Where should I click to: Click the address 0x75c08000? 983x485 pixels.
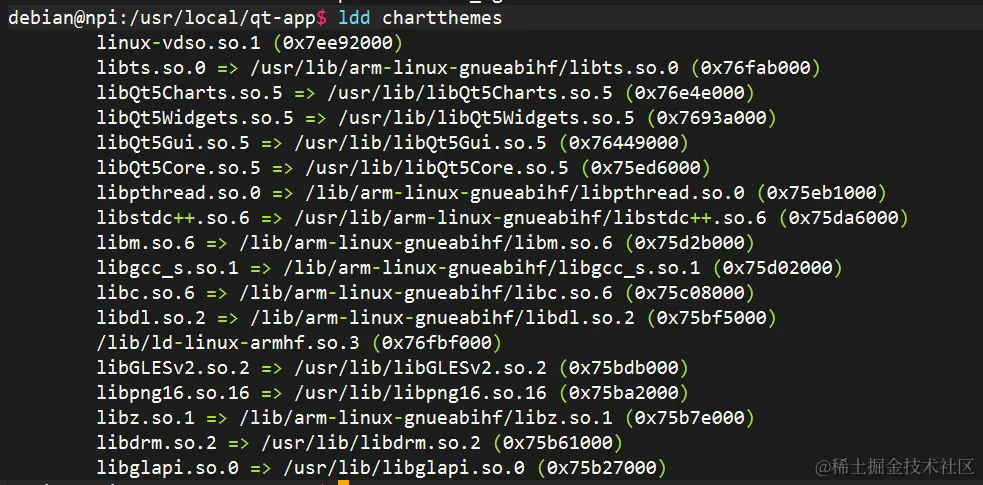click(690, 292)
